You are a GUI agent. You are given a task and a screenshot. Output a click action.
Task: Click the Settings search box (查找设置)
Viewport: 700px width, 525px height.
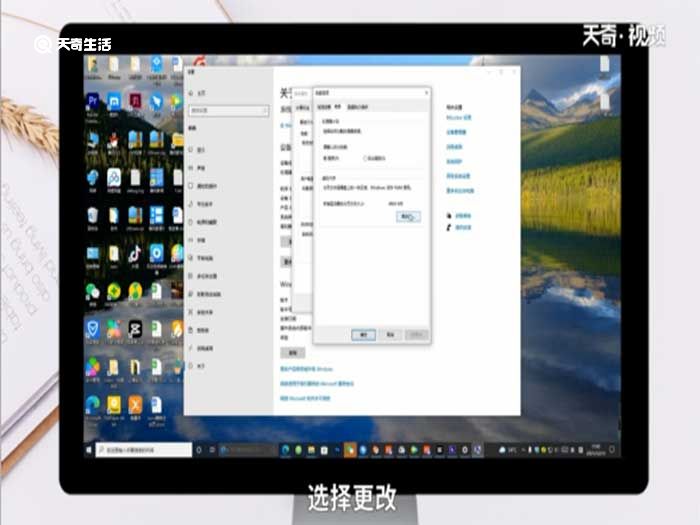[229, 110]
